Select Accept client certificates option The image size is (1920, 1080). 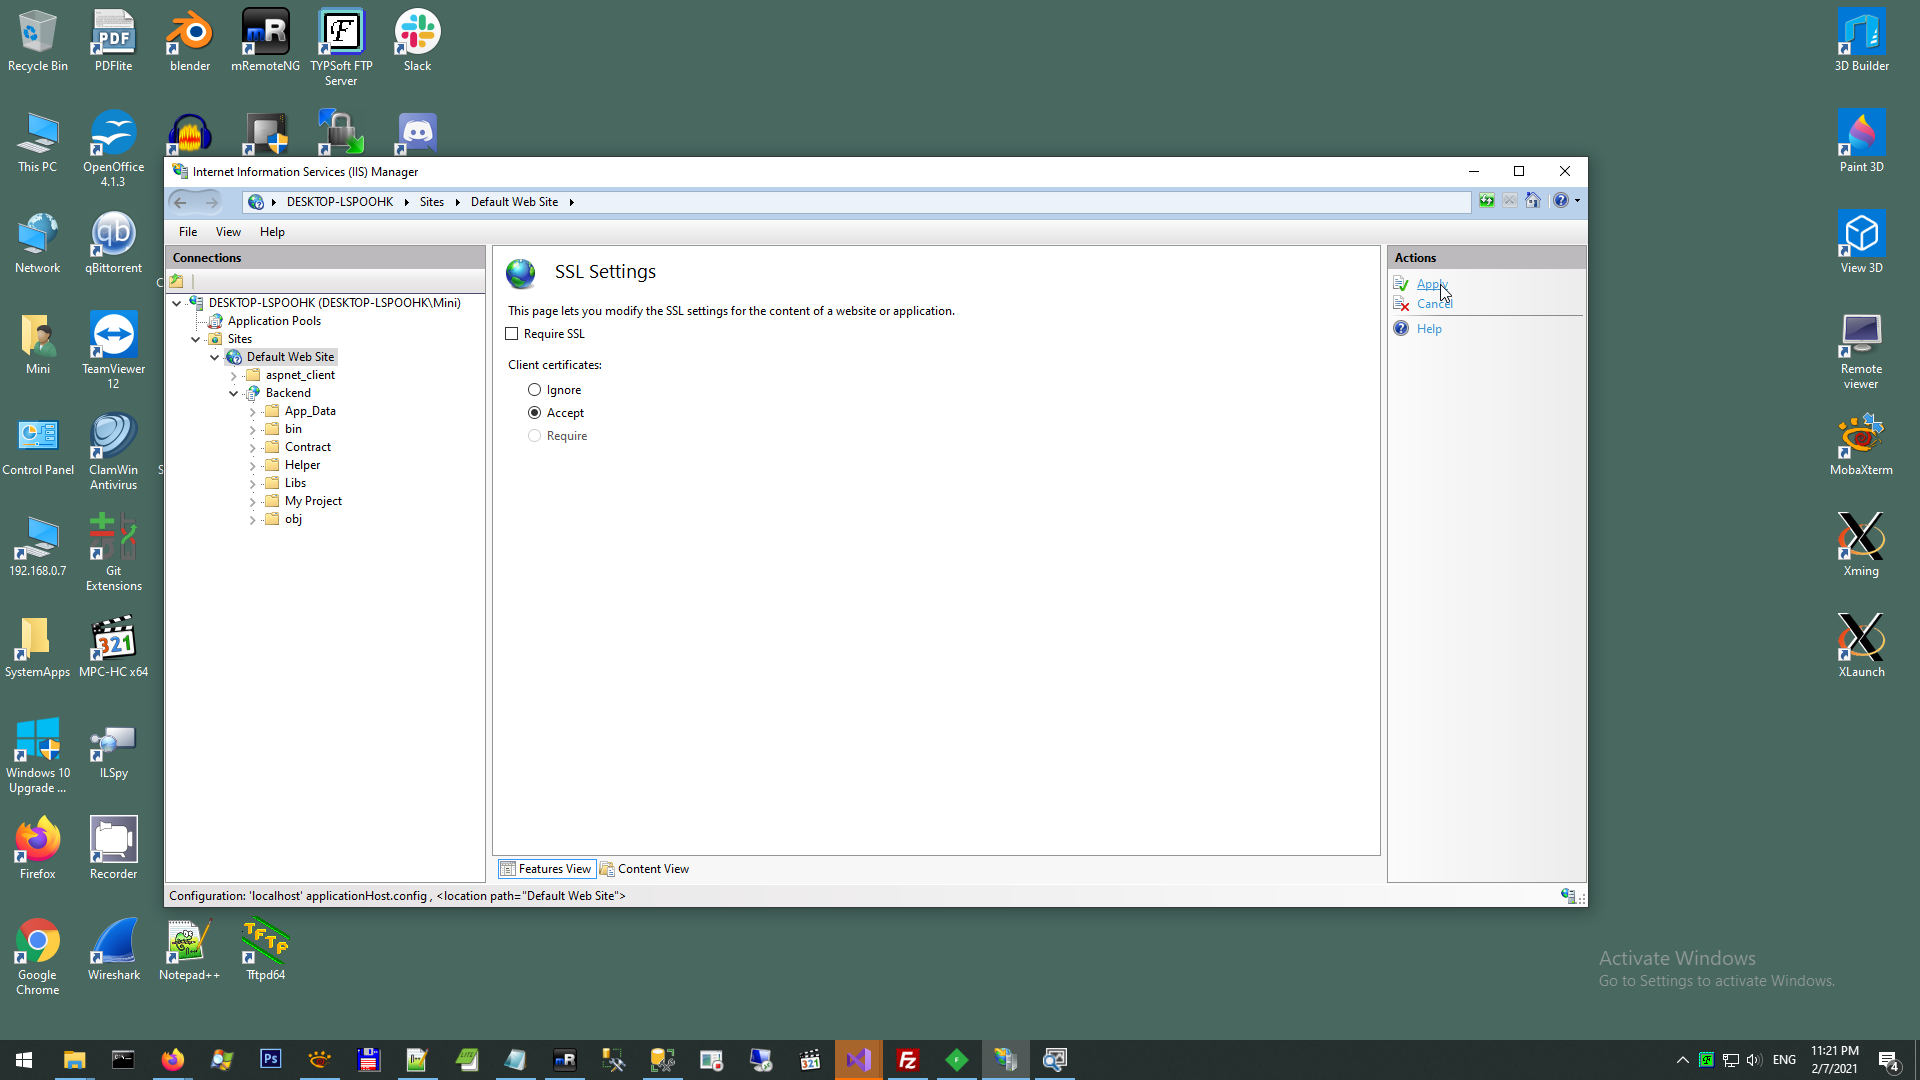click(x=535, y=413)
